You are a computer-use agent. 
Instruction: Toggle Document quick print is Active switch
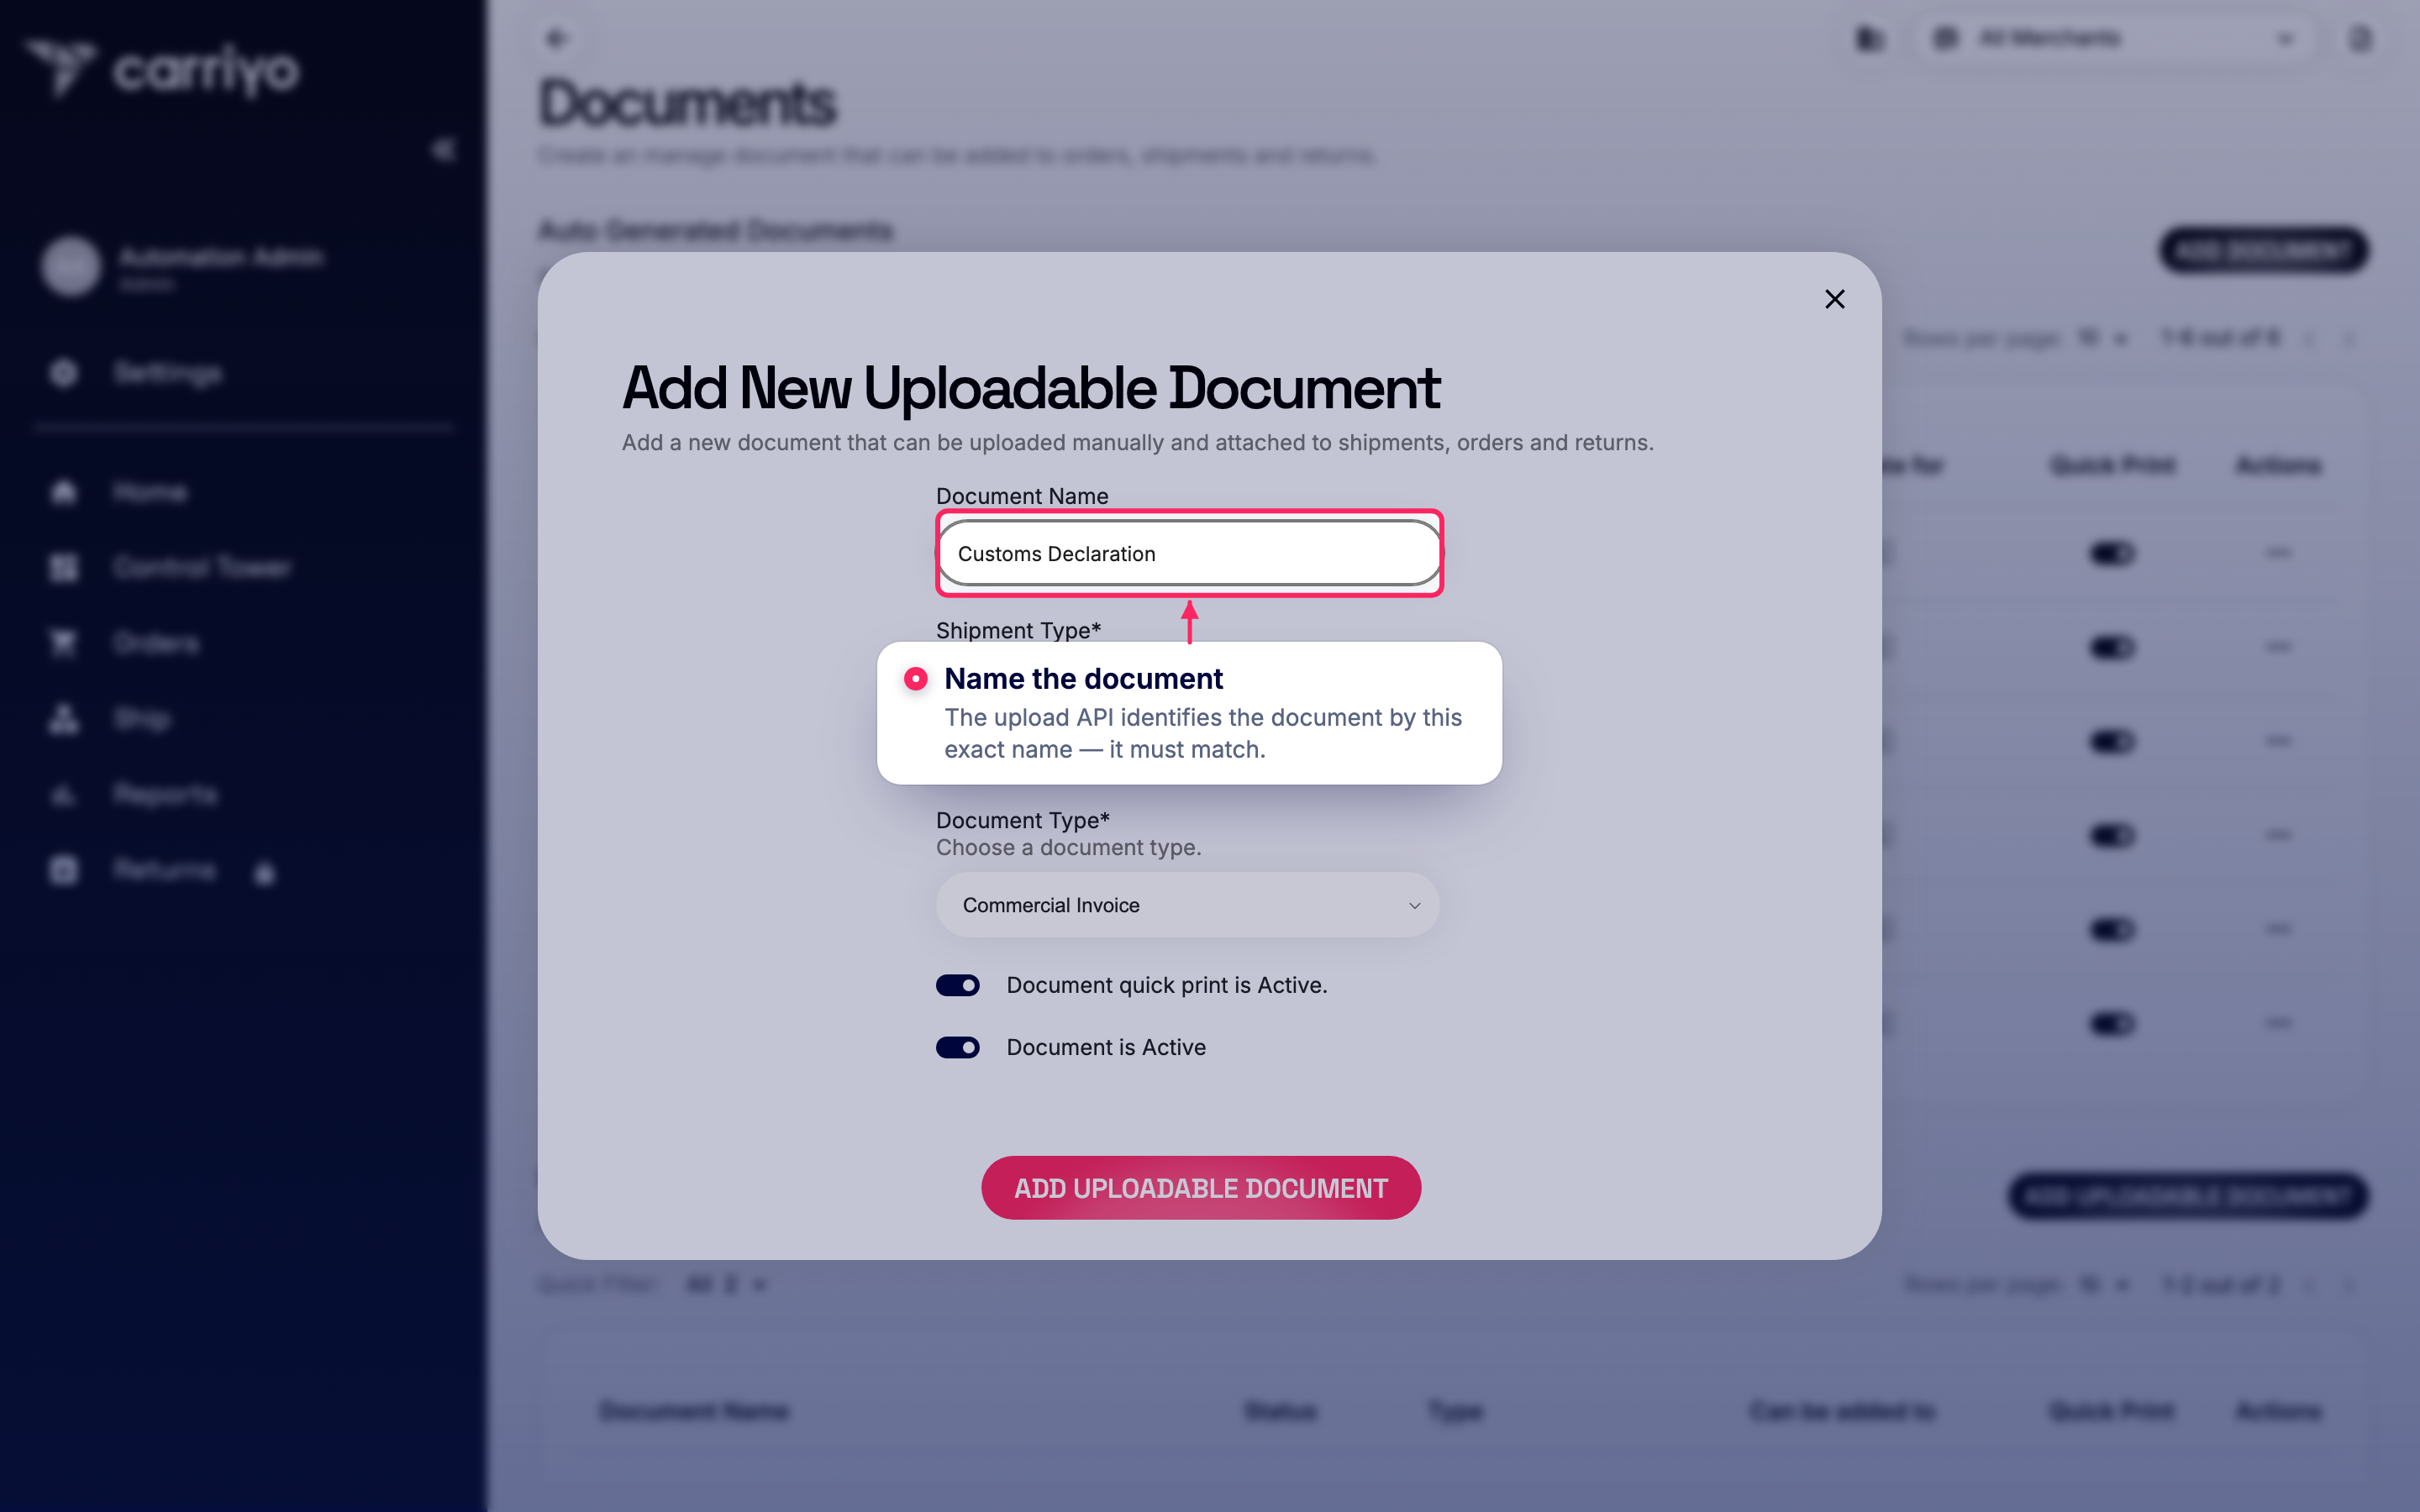[x=957, y=985]
